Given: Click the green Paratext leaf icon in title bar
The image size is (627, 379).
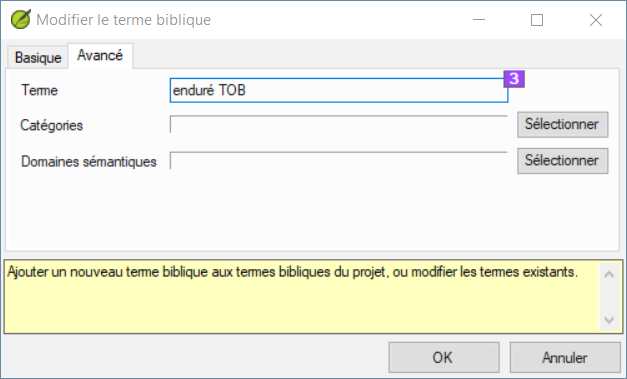Looking at the screenshot, I should click(21, 19).
